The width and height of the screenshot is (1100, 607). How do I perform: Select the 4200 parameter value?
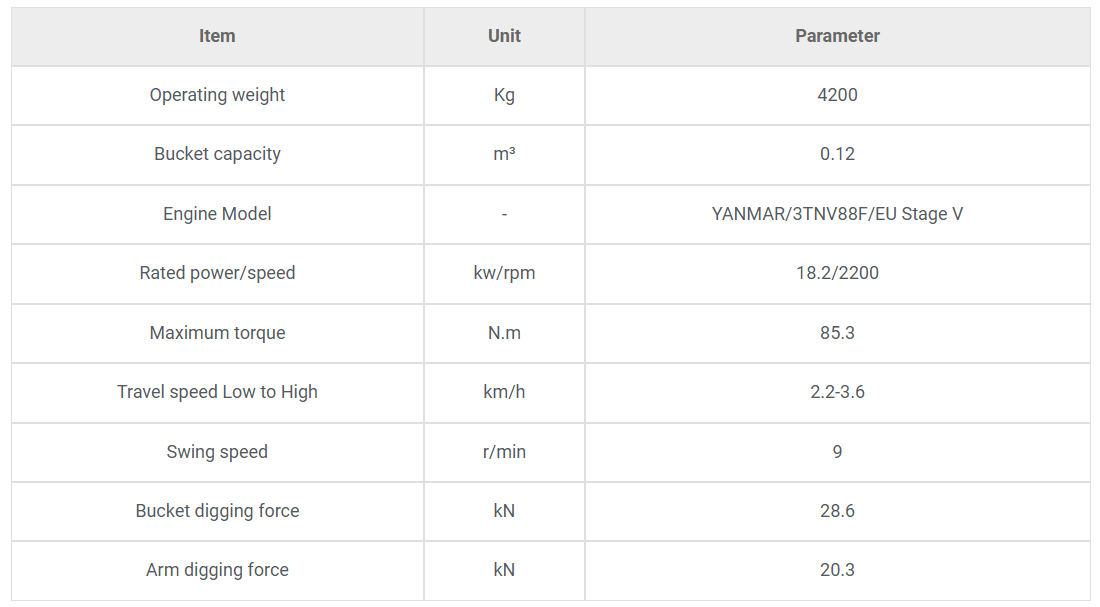[837, 95]
